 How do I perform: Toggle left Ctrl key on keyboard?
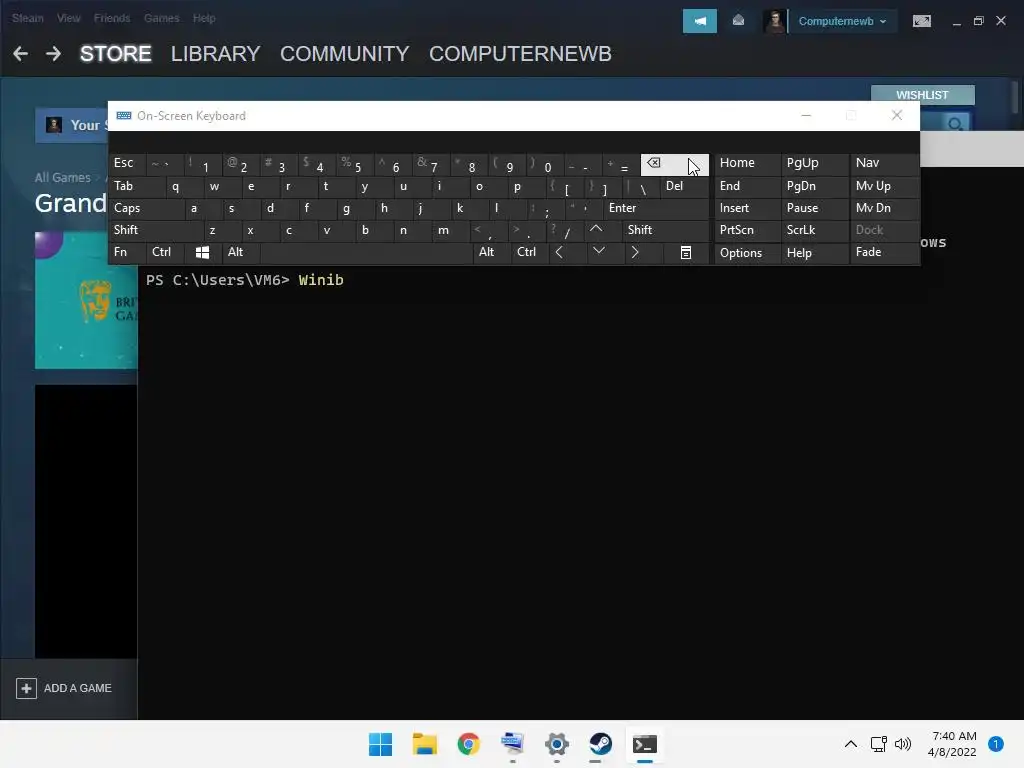[x=165, y=252]
